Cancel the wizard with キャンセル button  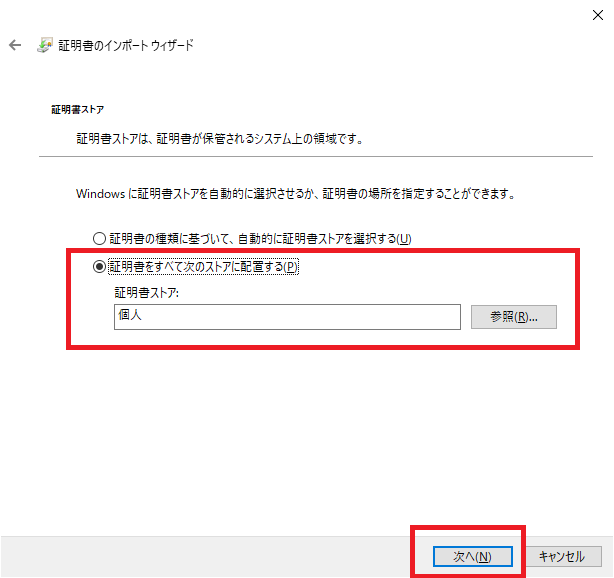(562, 556)
